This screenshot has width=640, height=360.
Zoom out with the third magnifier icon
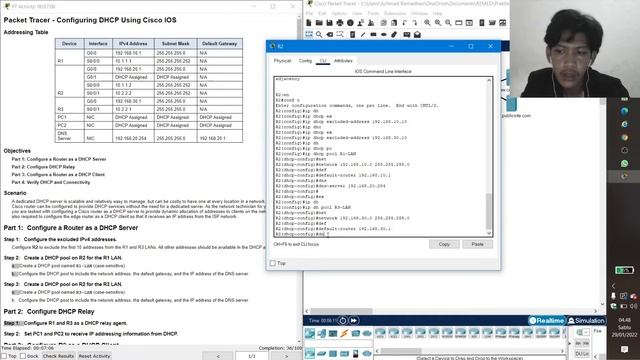point(448,23)
